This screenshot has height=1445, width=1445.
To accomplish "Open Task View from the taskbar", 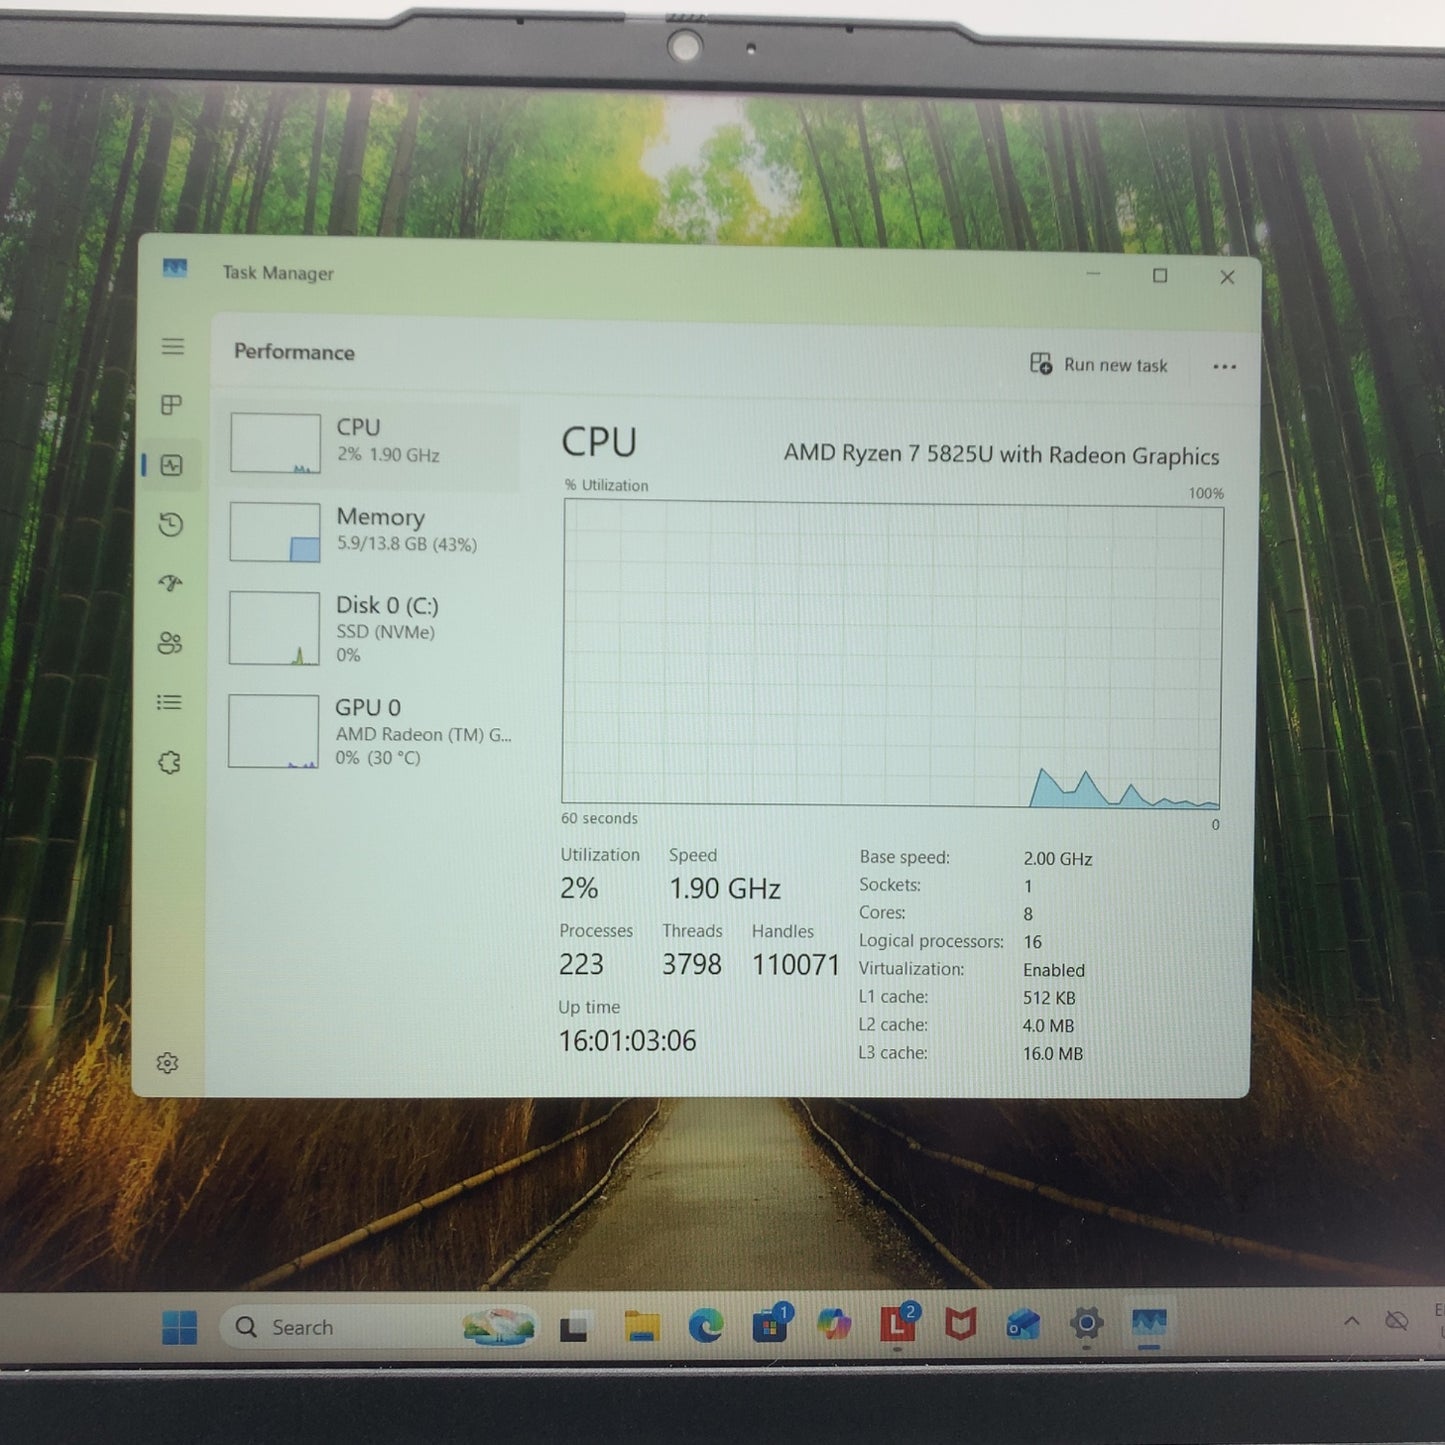I will tap(574, 1328).
